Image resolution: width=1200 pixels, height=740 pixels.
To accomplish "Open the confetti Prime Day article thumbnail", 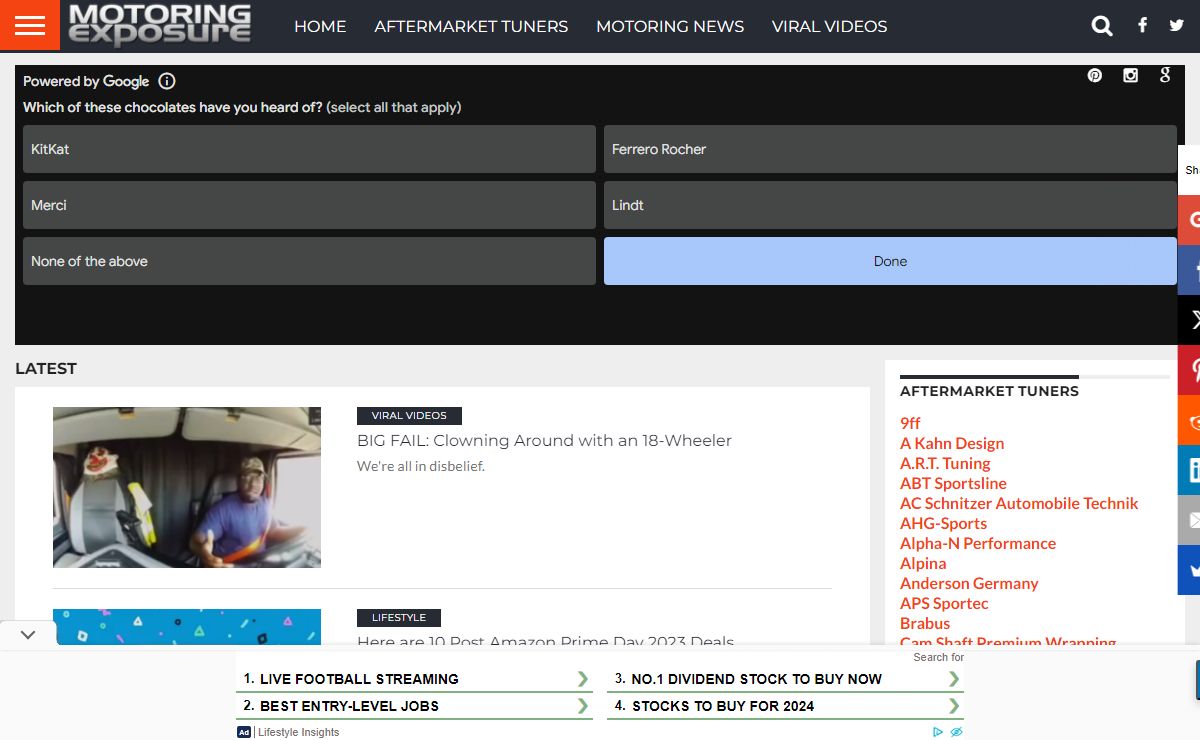I will point(187,627).
